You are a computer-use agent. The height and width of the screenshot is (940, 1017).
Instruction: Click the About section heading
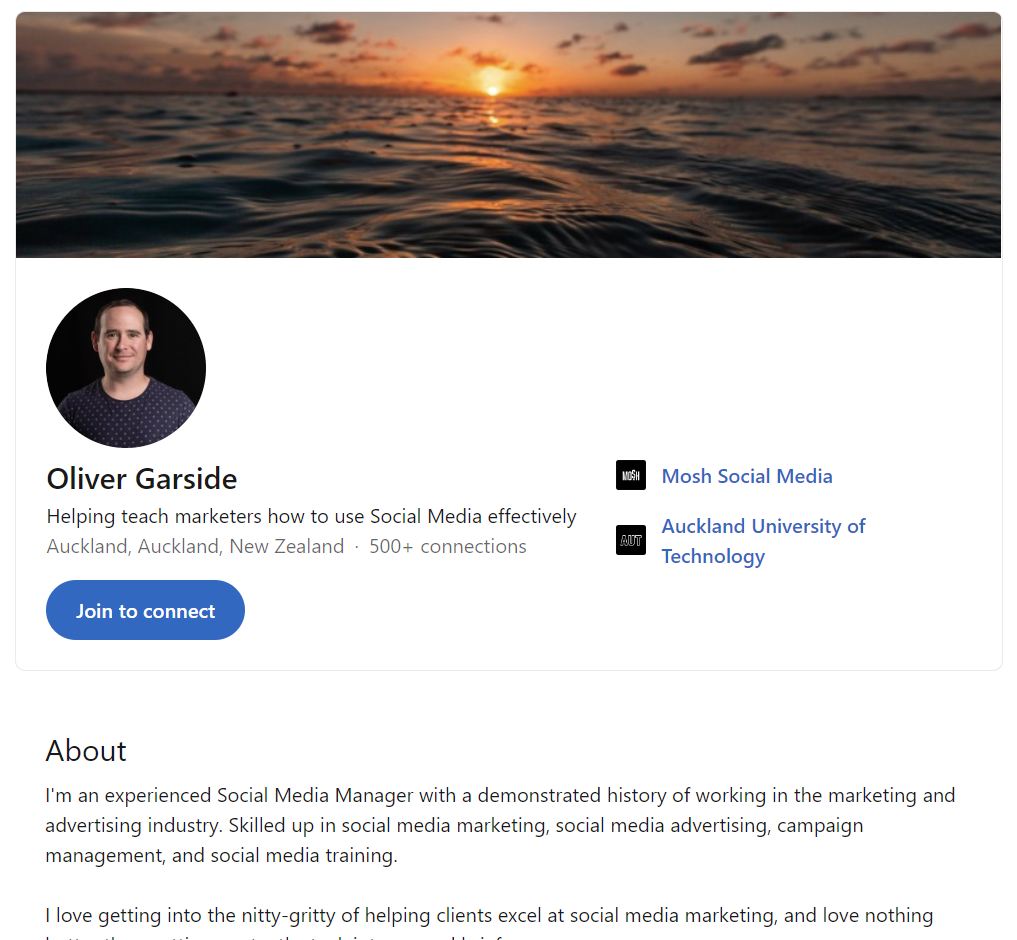86,751
